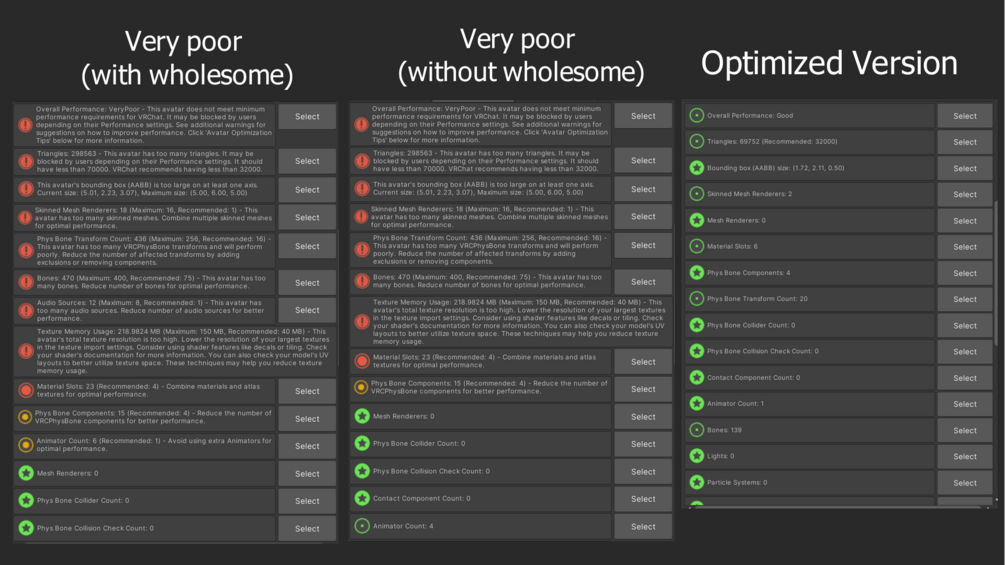Image resolution: width=1005 pixels, height=565 pixels.
Task: Click green star icon beside Contact Component Count: 0 in middle panel
Action: [x=362, y=498]
